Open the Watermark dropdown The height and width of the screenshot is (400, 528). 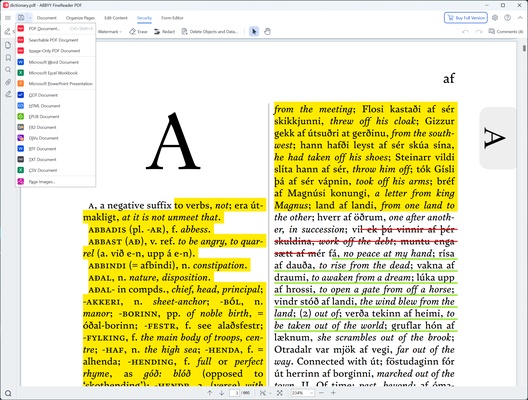(x=110, y=32)
